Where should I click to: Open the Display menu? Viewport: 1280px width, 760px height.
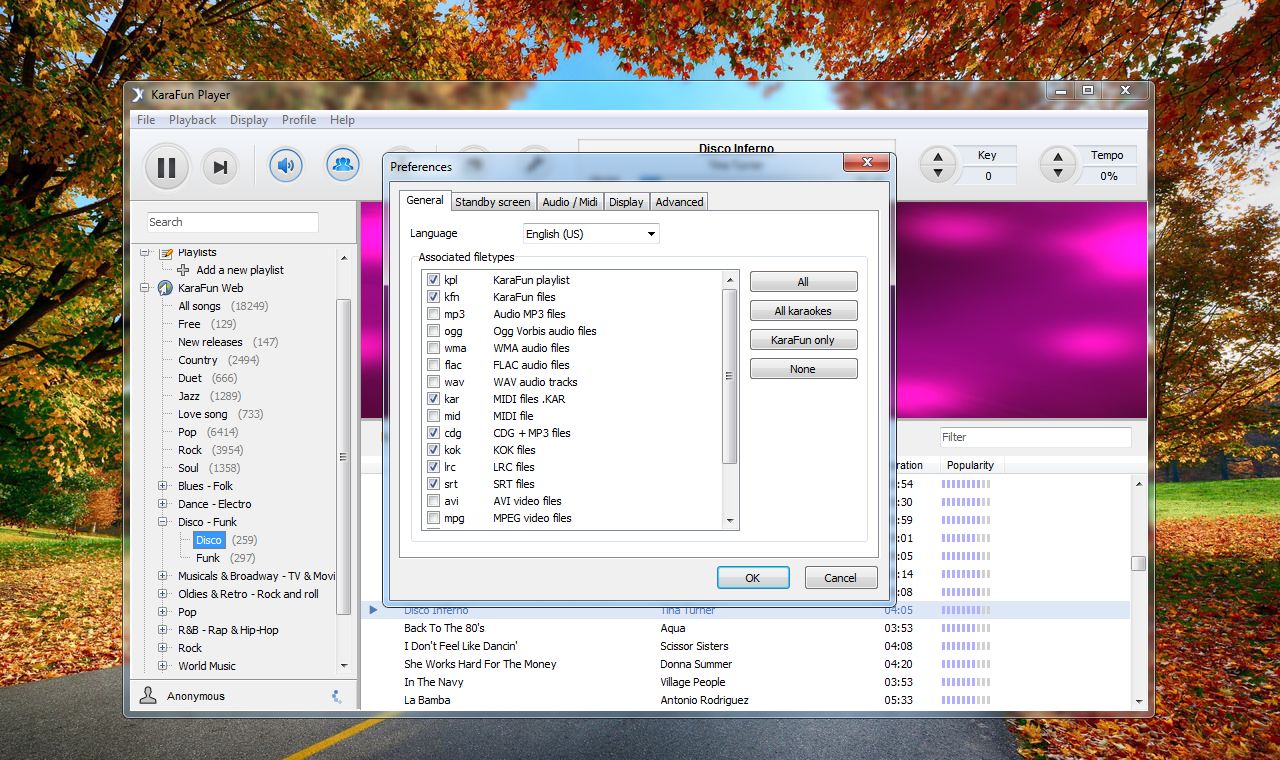[249, 120]
